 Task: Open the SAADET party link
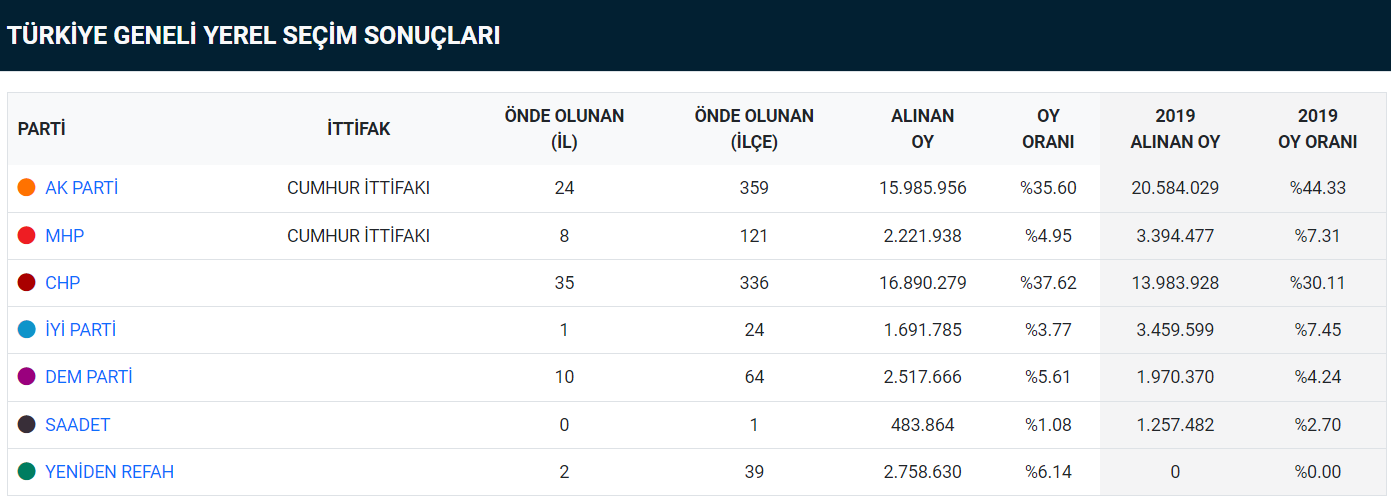(77, 425)
